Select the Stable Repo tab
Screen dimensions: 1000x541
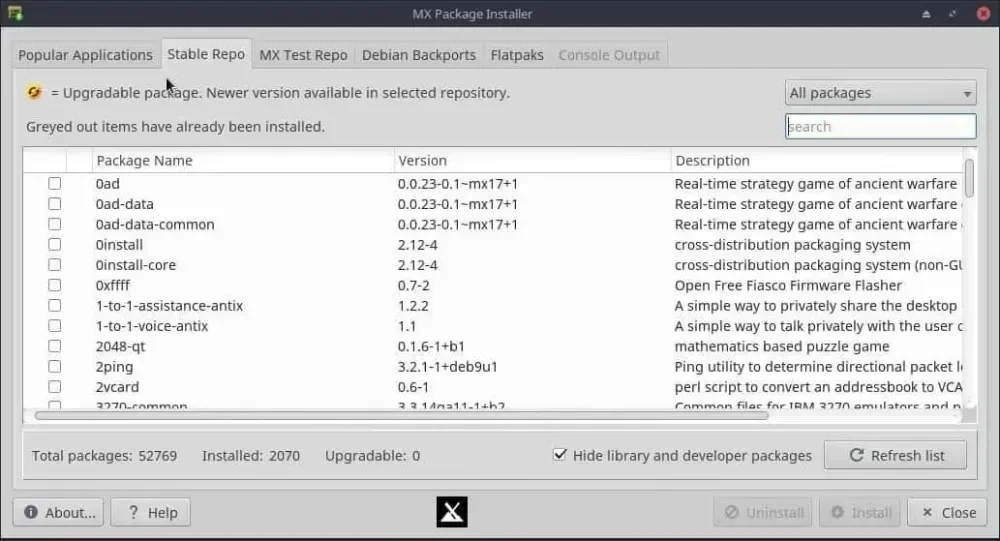click(x=206, y=54)
